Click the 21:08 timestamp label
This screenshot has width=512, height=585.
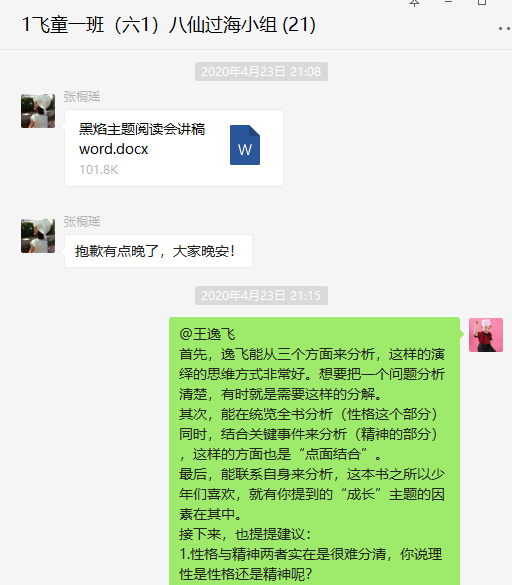(261, 72)
